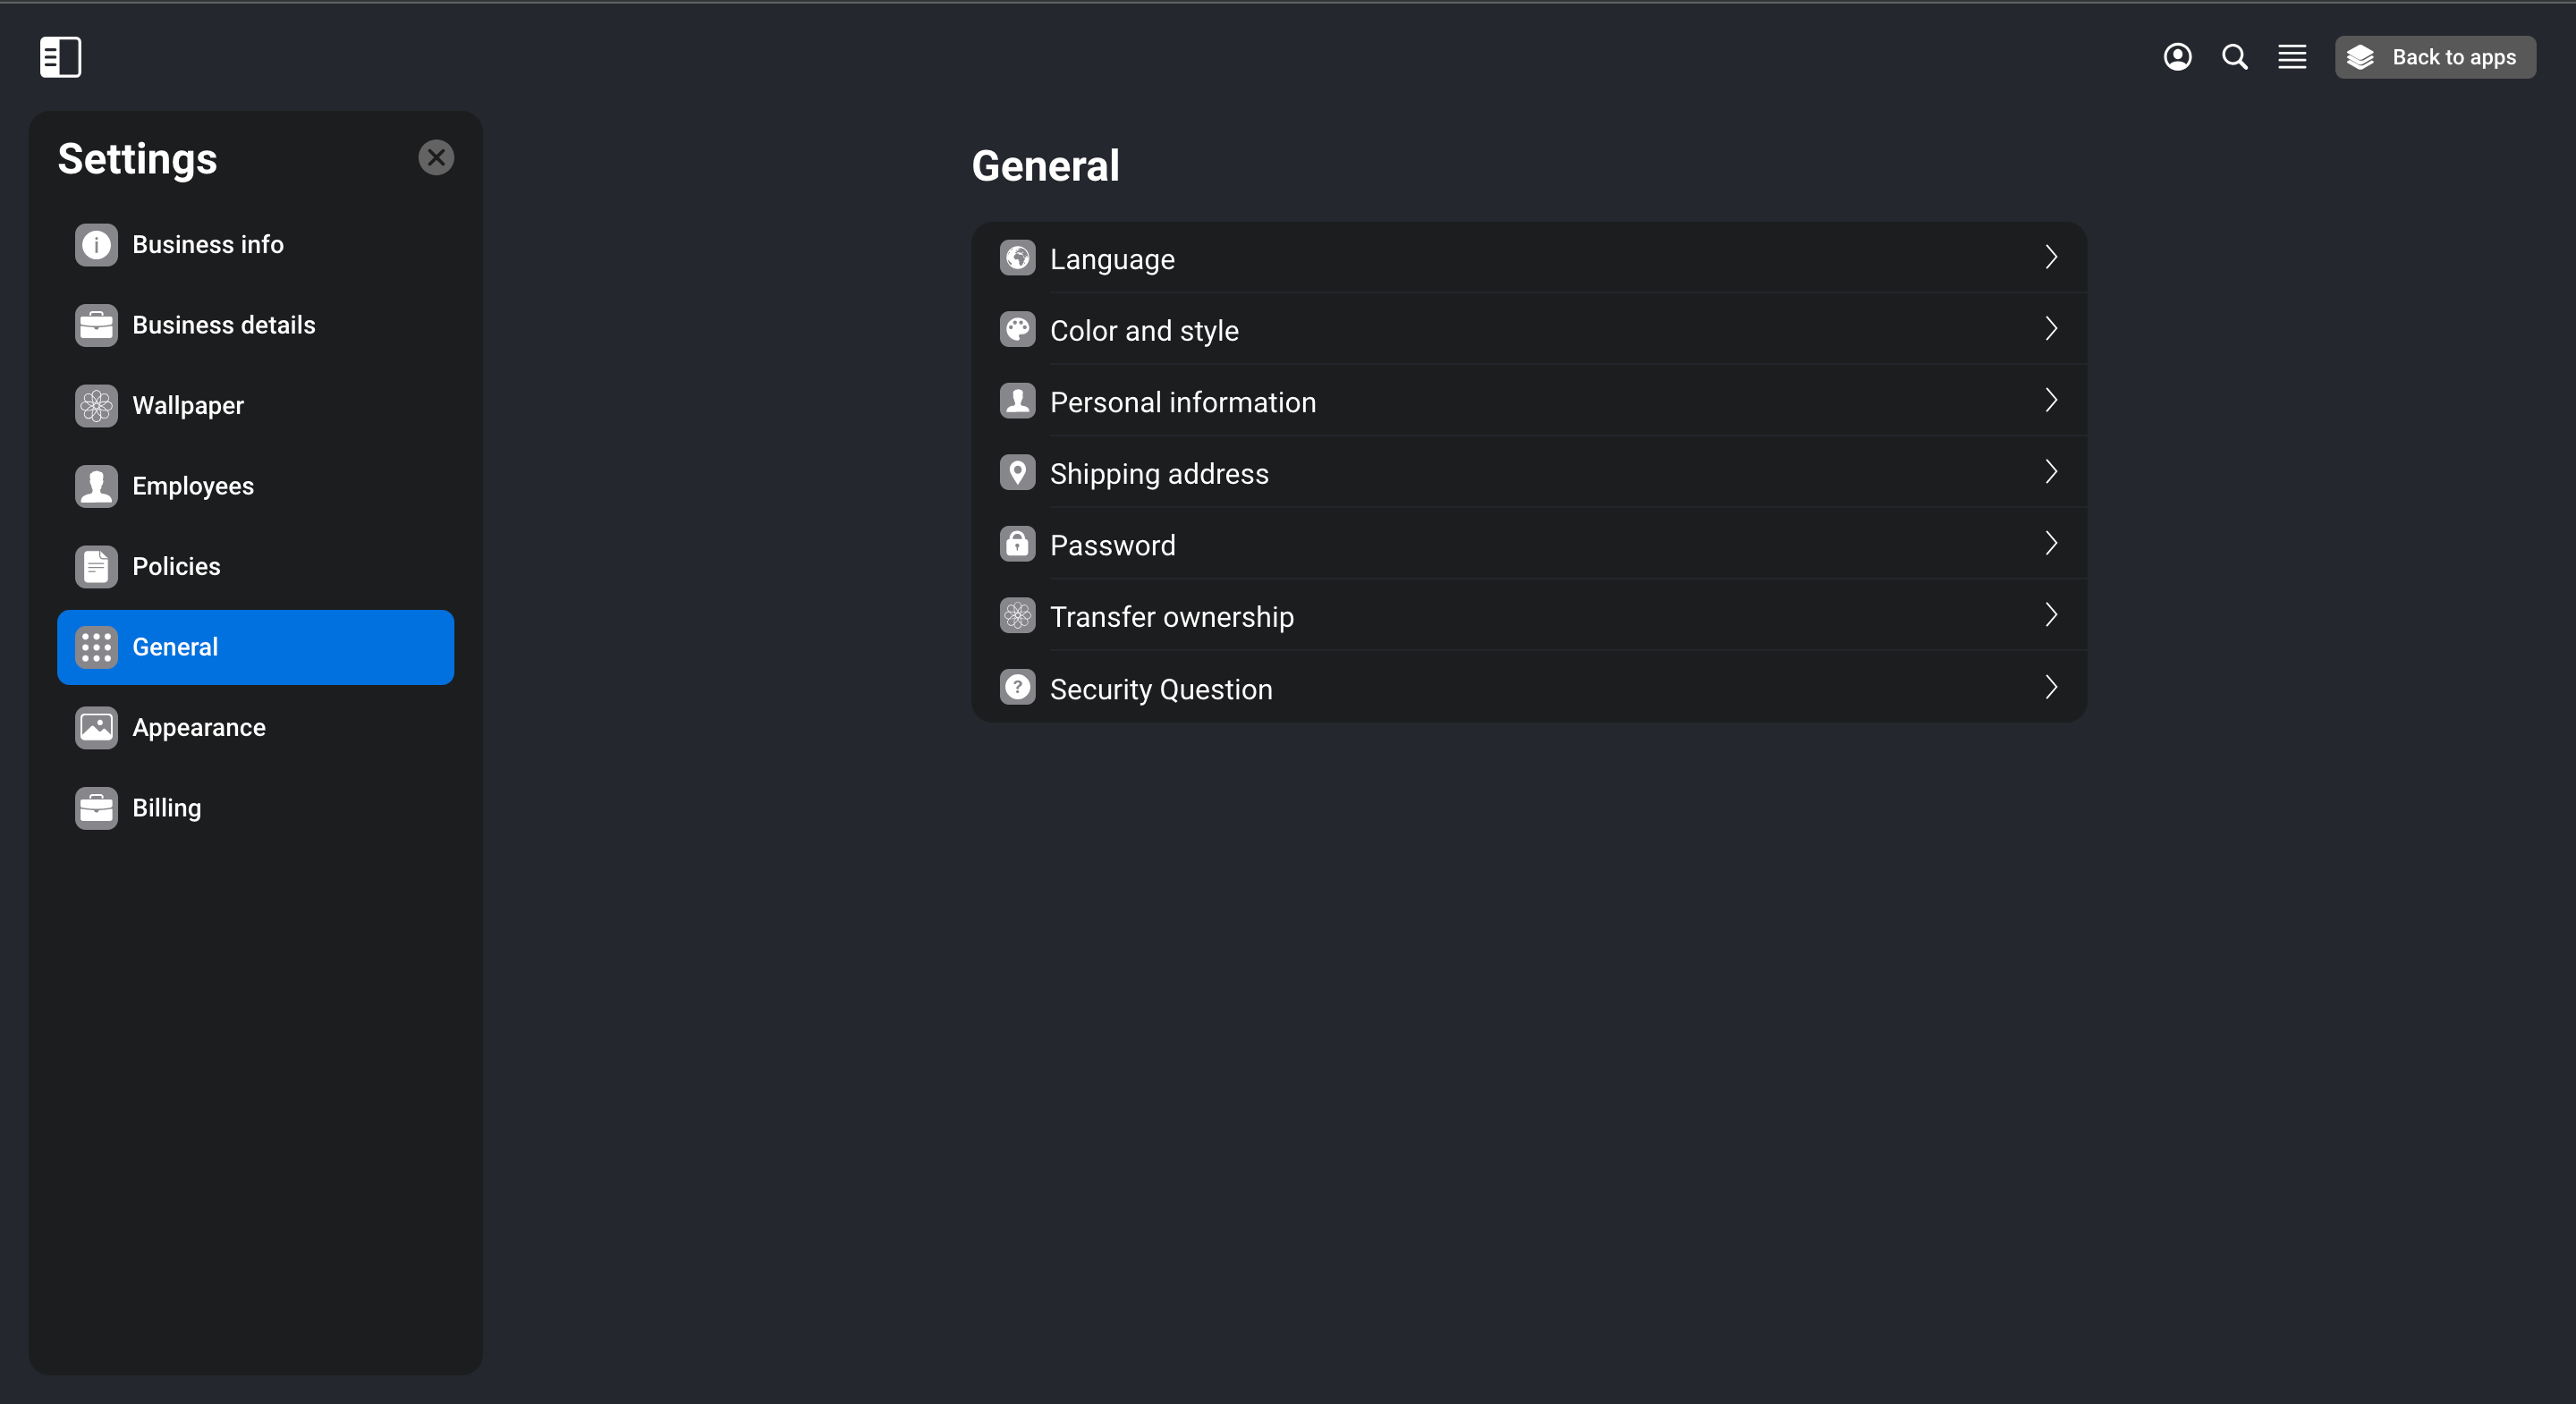This screenshot has height=1404, width=2576.
Task: Expand the Personal information chevron
Action: (x=2051, y=400)
